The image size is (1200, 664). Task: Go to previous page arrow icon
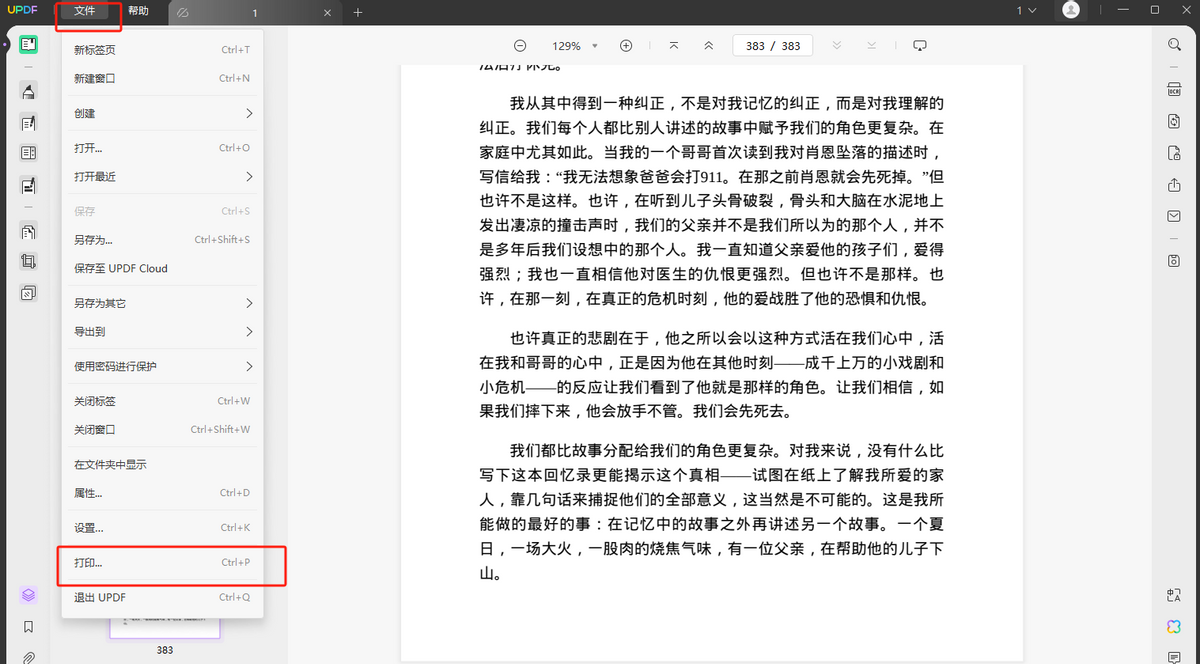click(x=709, y=46)
